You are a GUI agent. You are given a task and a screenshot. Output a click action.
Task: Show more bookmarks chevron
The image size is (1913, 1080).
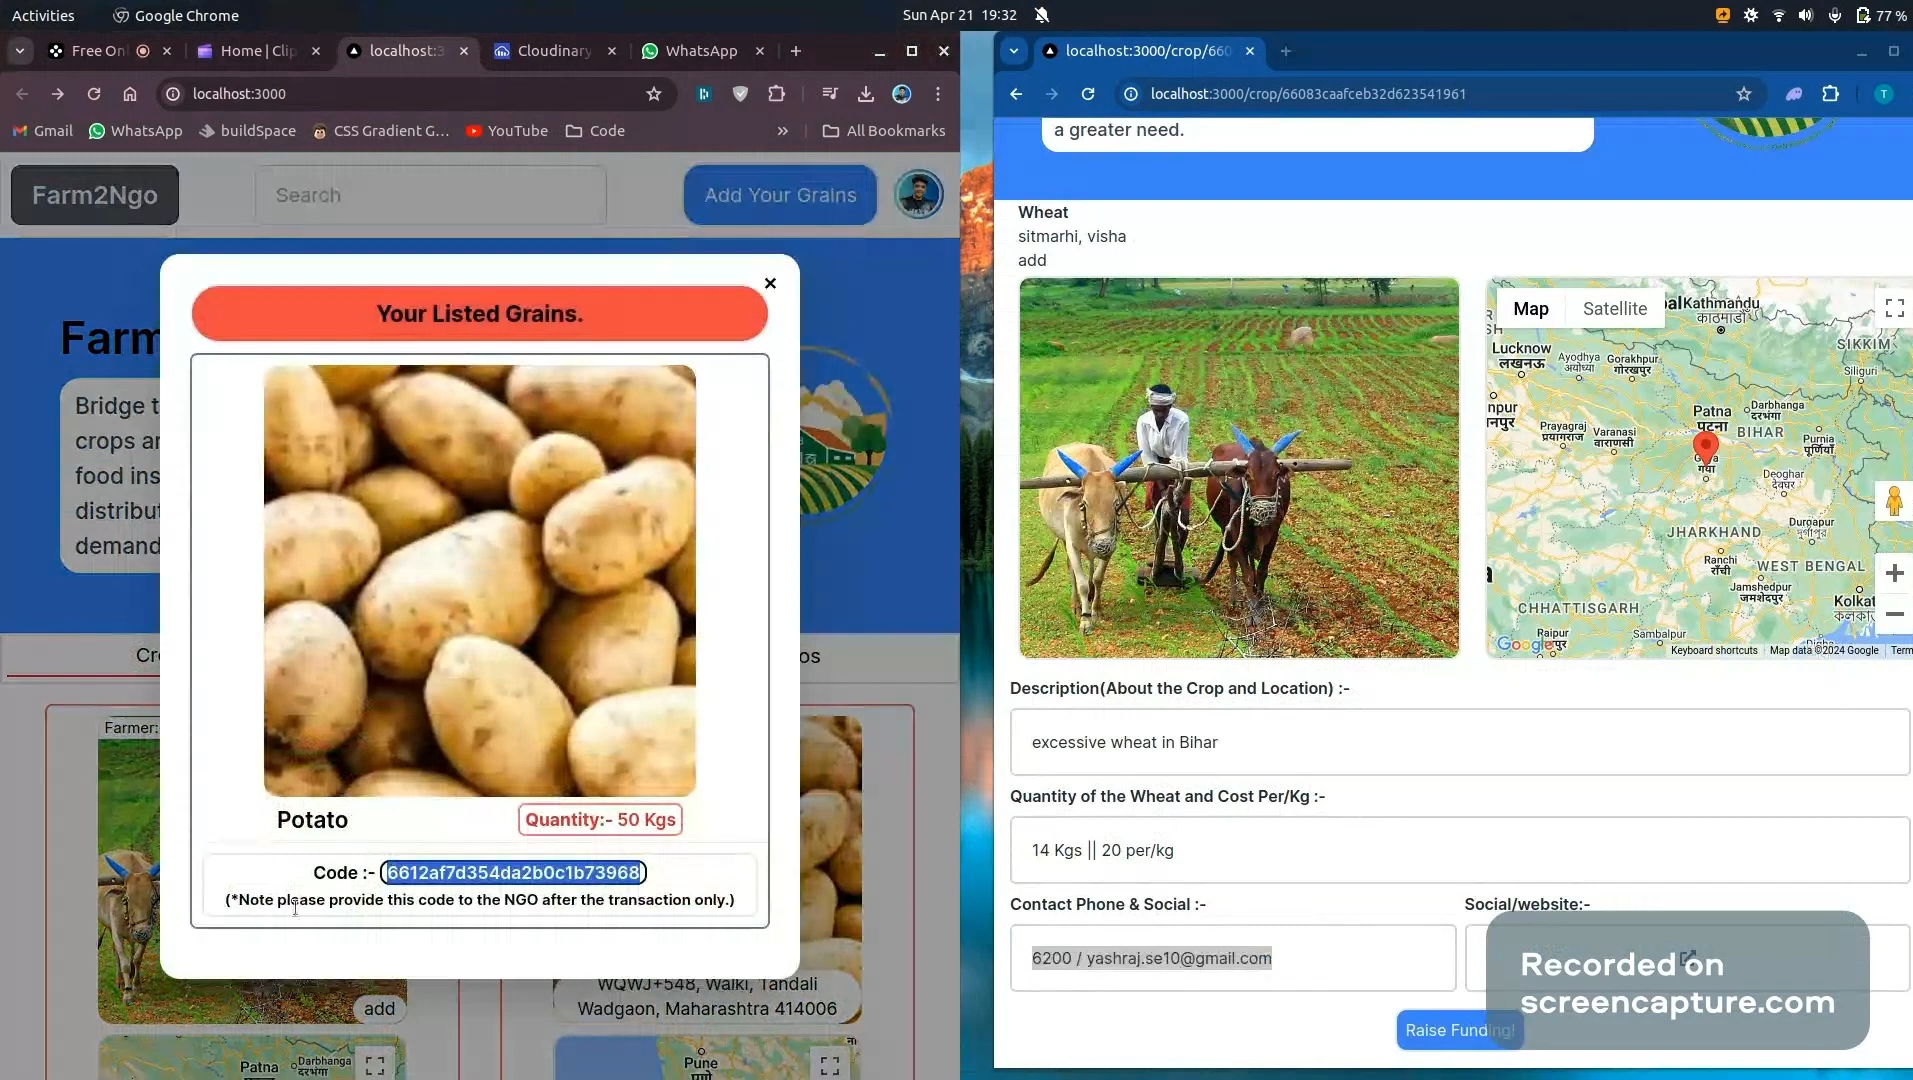pos(782,131)
